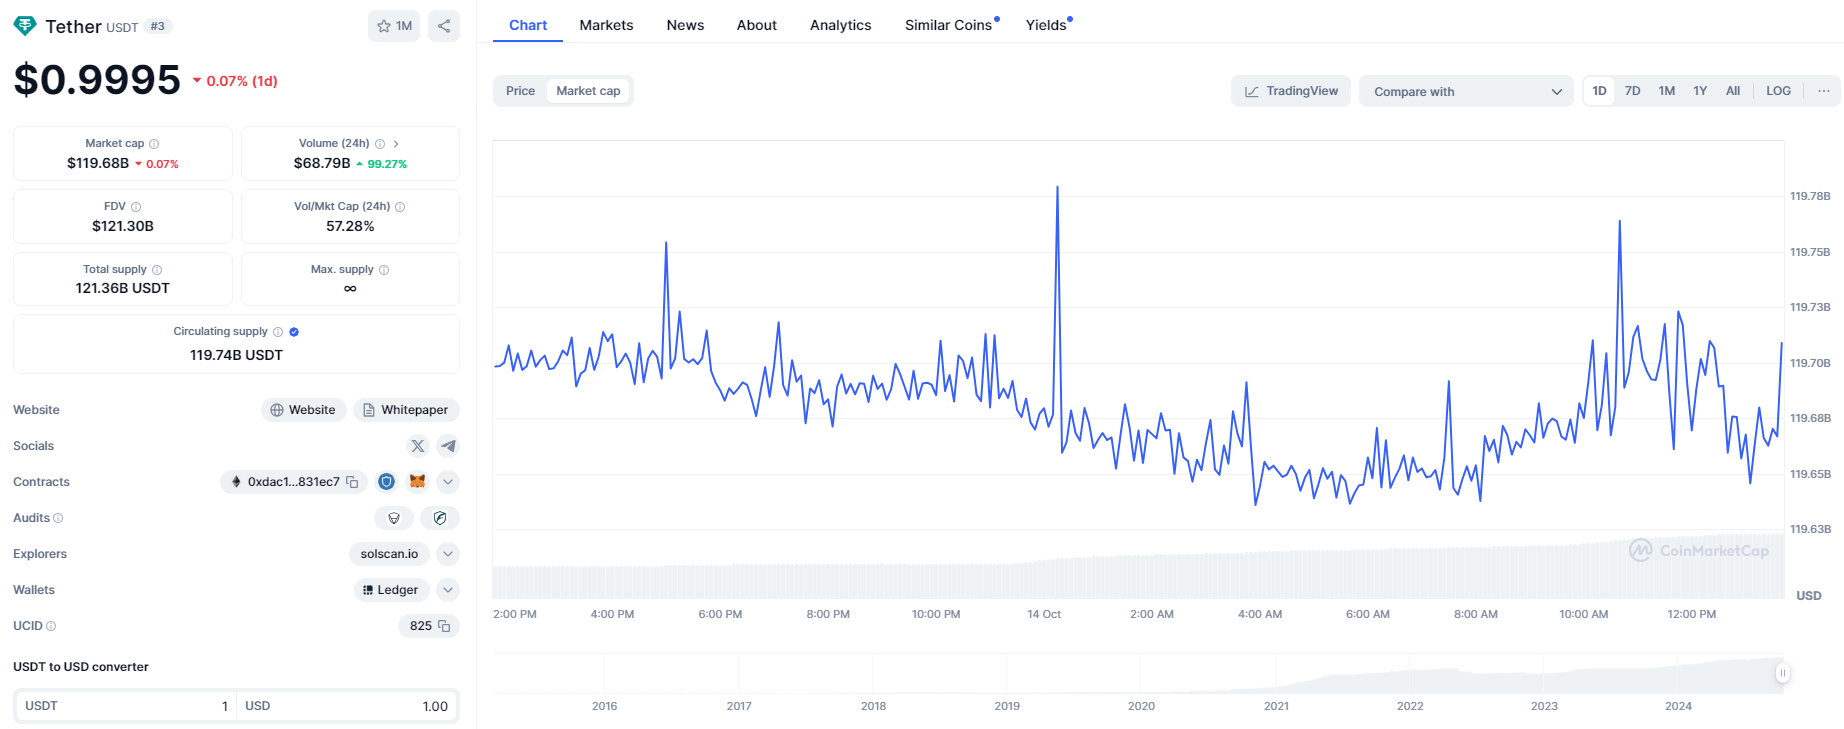The height and width of the screenshot is (729, 1844).
Task: Expand the Wallets list chevron
Action: pos(448,590)
